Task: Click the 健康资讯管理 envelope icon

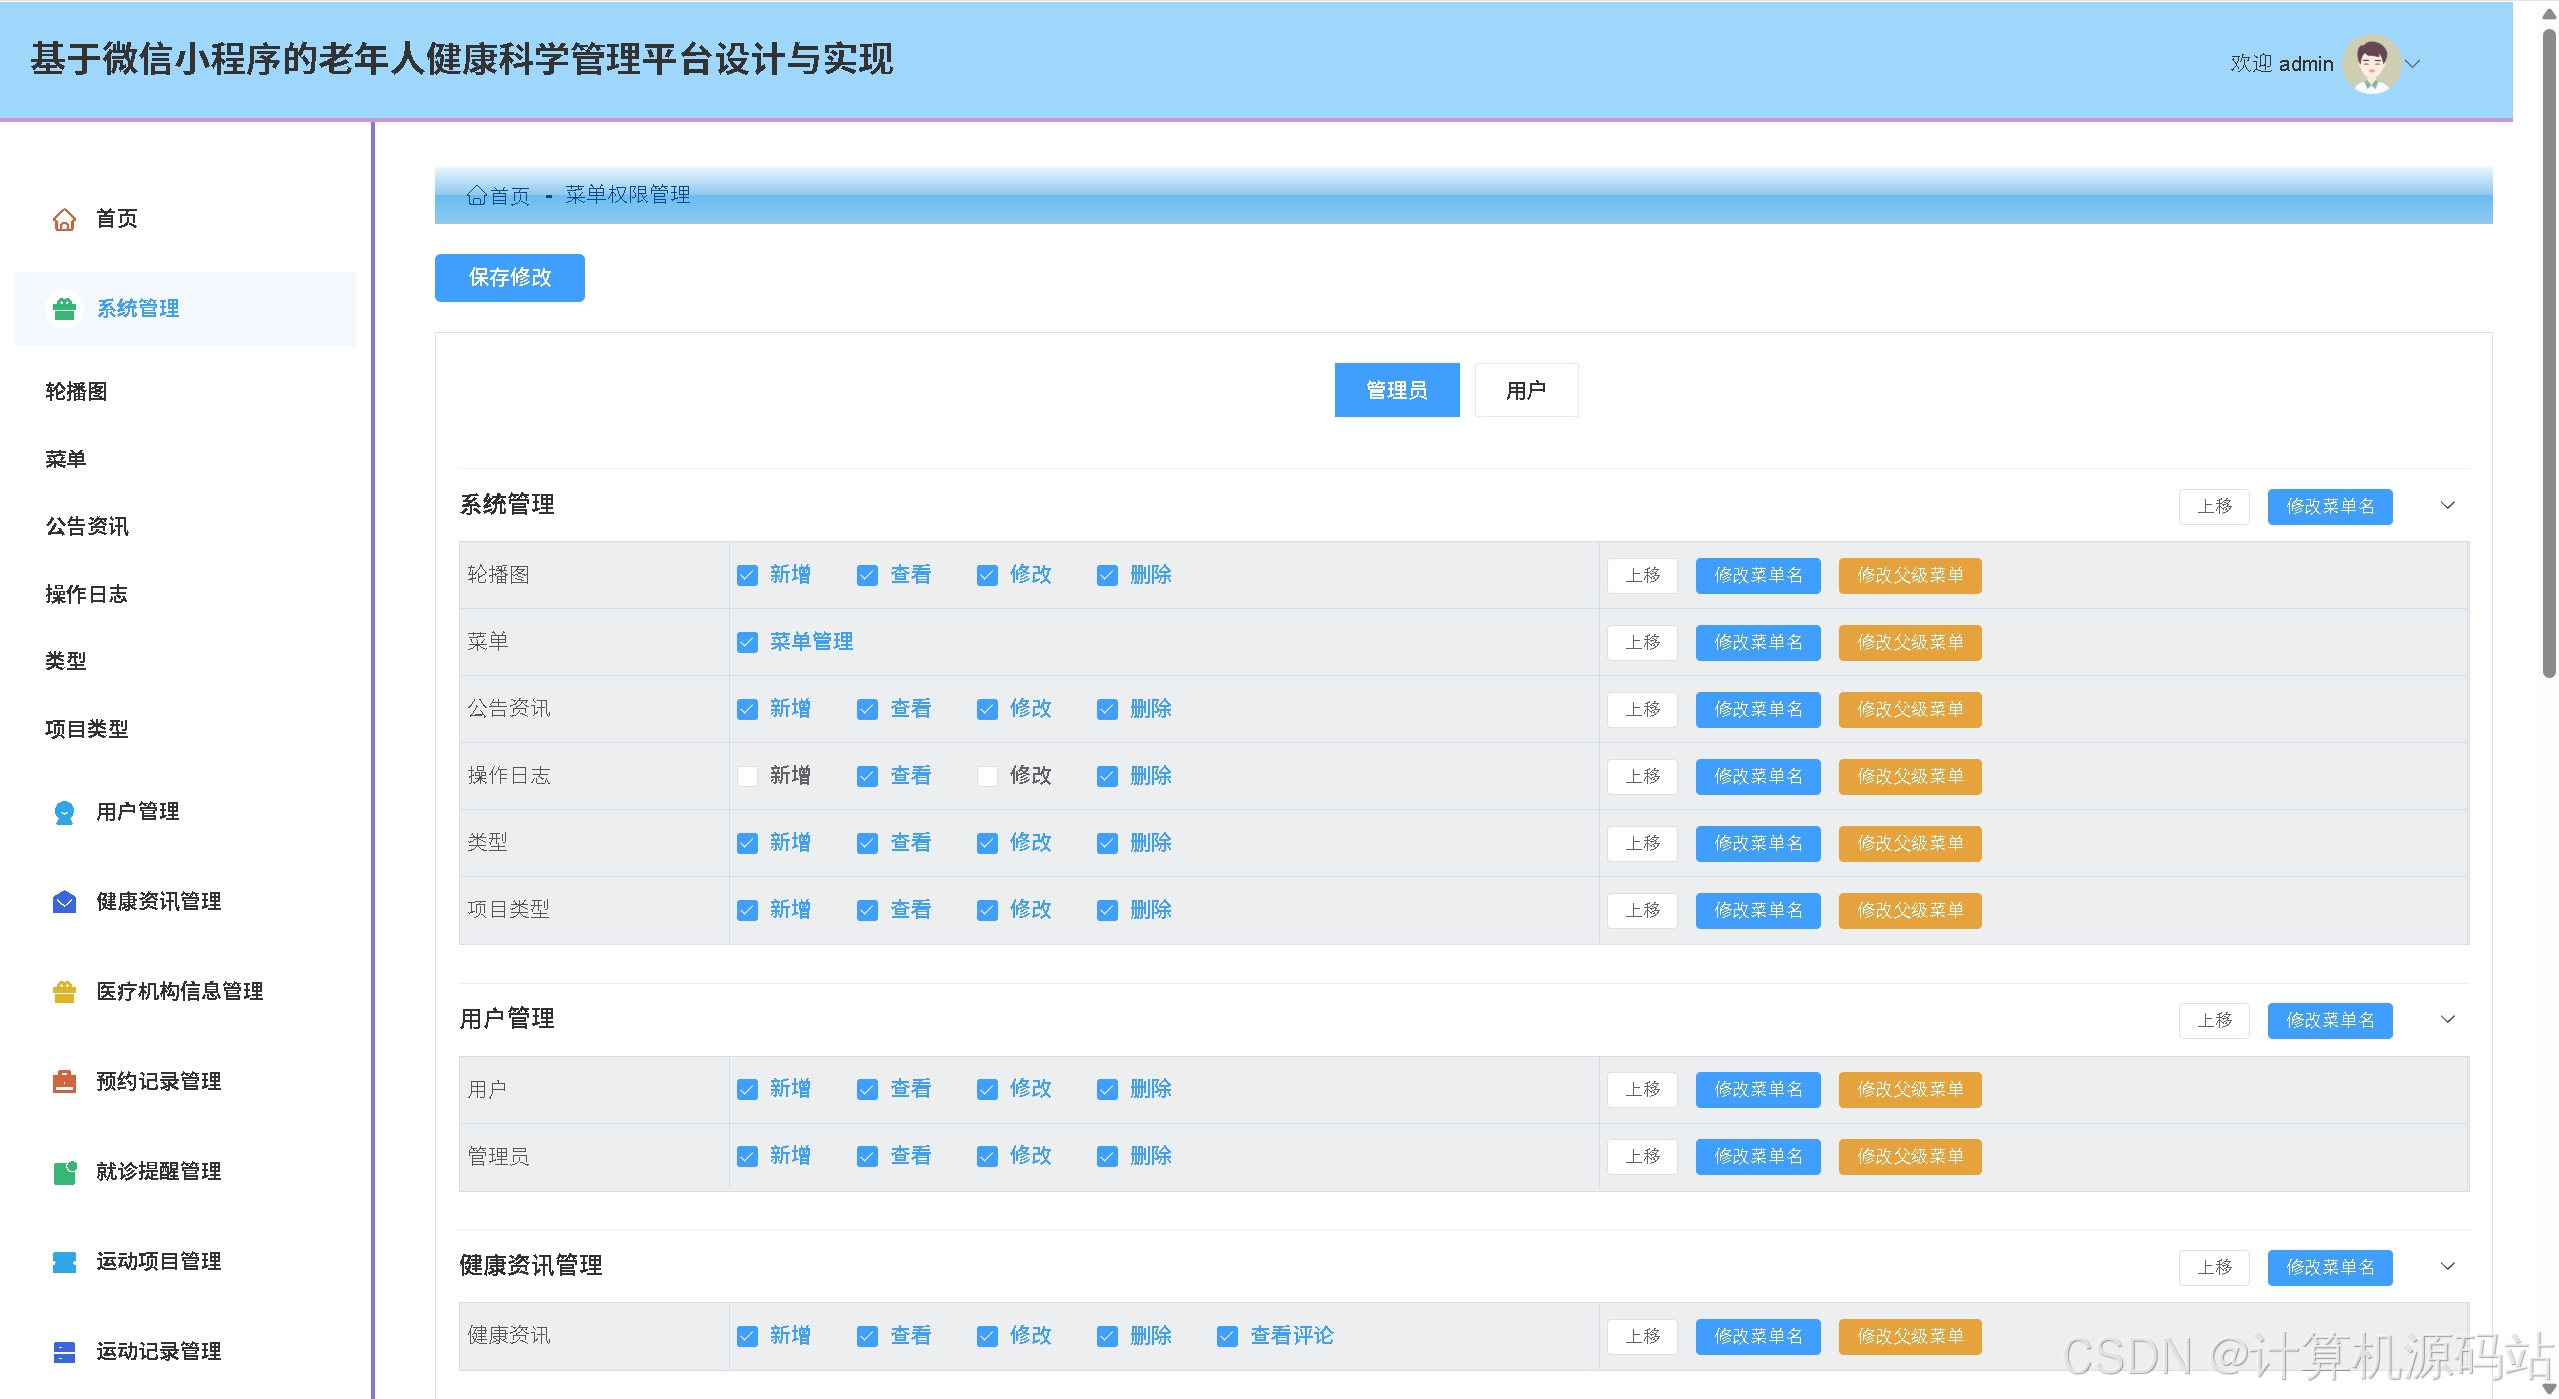Action: point(64,902)
